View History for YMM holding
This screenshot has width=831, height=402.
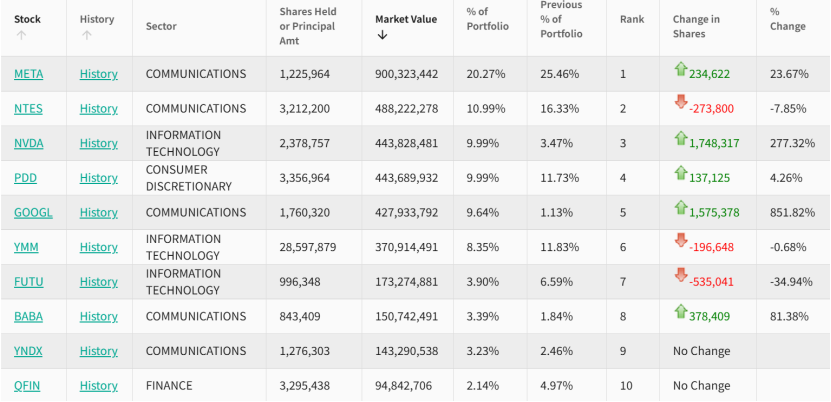coord(99,247)
